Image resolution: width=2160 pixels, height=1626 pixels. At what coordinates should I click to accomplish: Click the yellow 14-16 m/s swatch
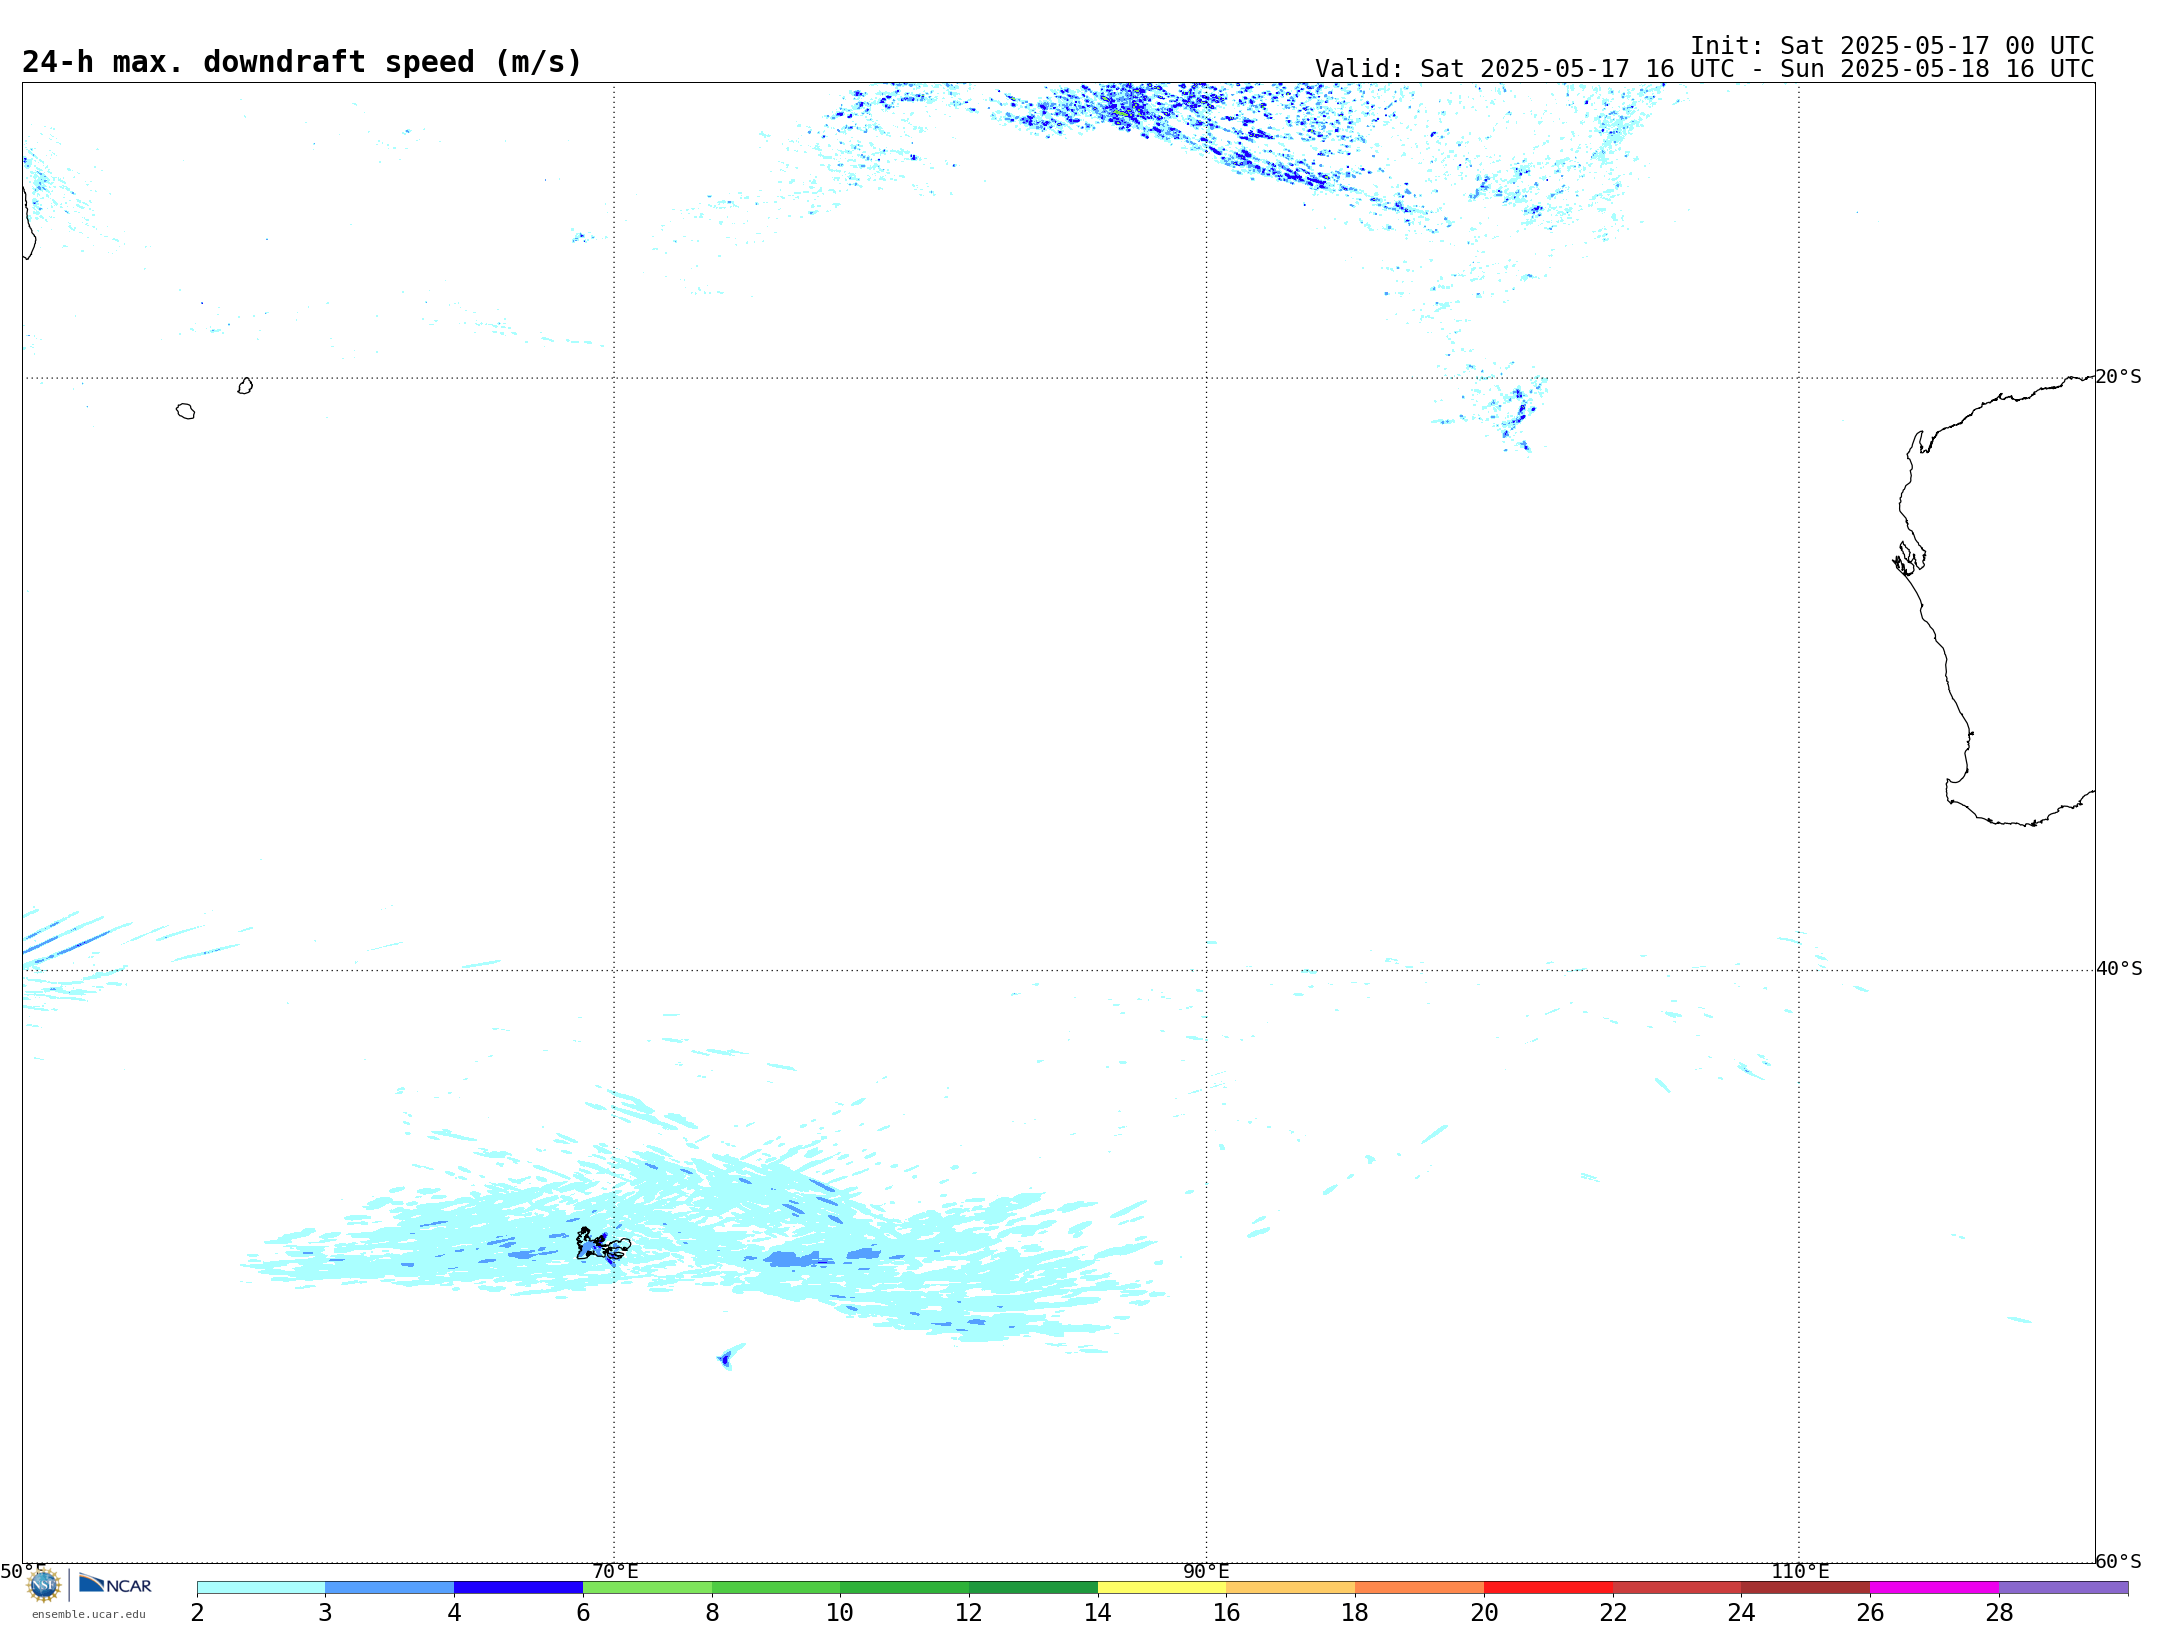click(x=1162, y=1587)
